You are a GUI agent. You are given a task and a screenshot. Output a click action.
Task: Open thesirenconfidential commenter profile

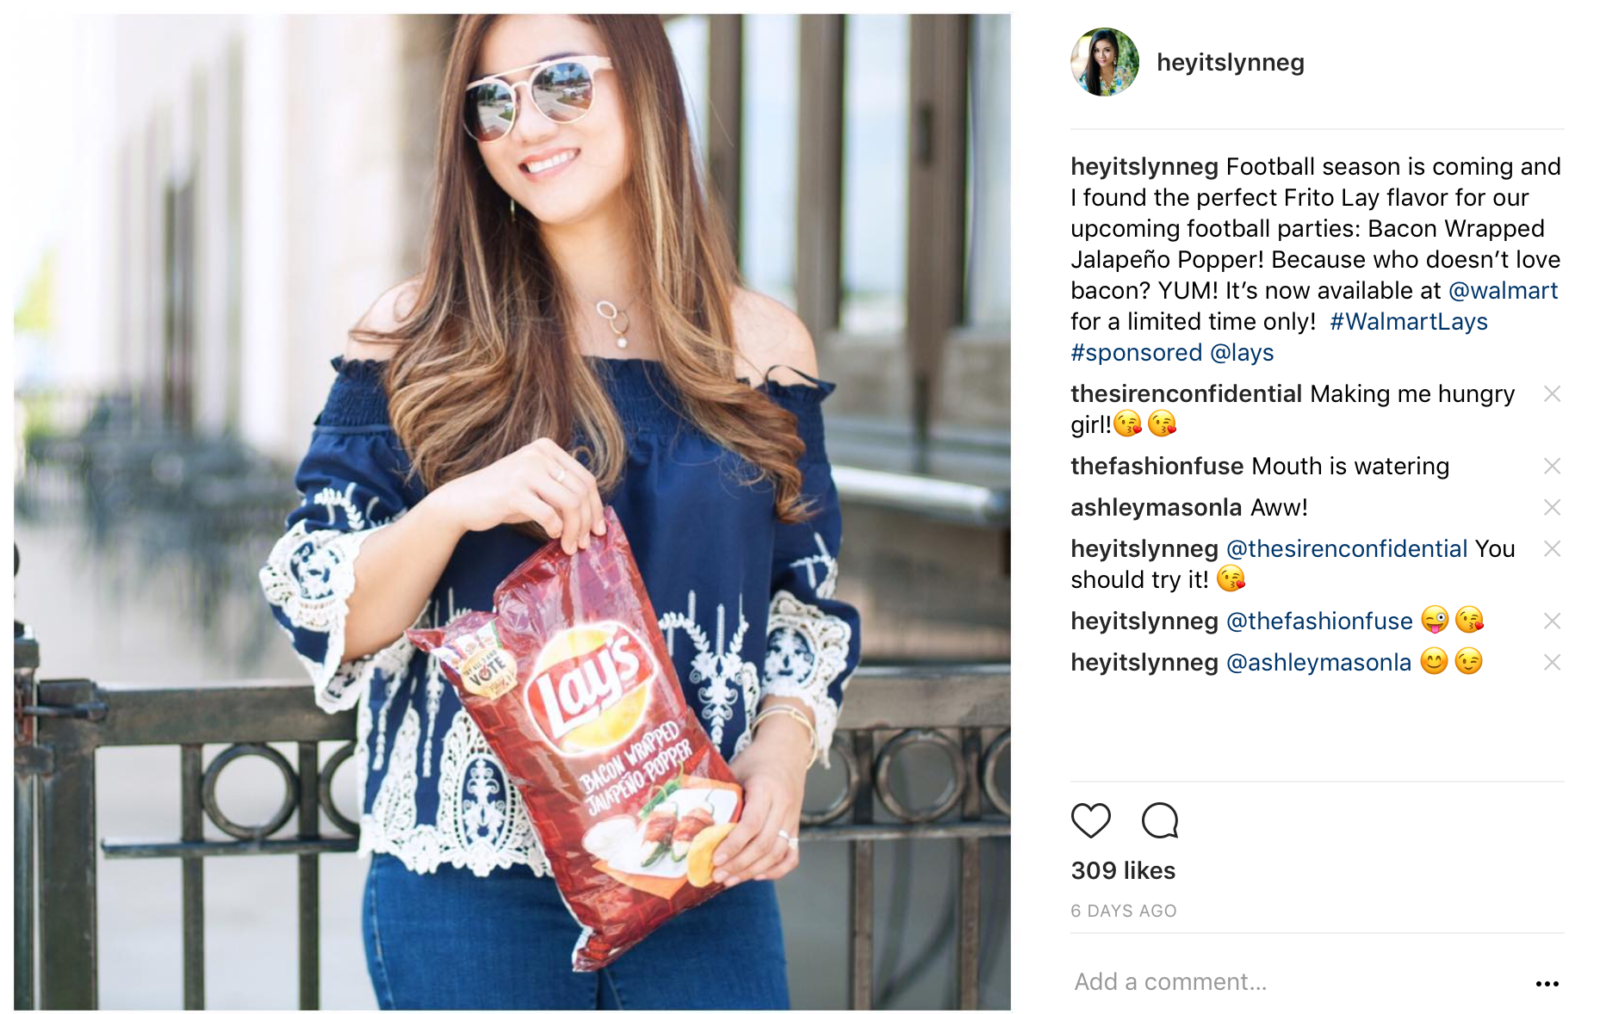click(1186, 394)
